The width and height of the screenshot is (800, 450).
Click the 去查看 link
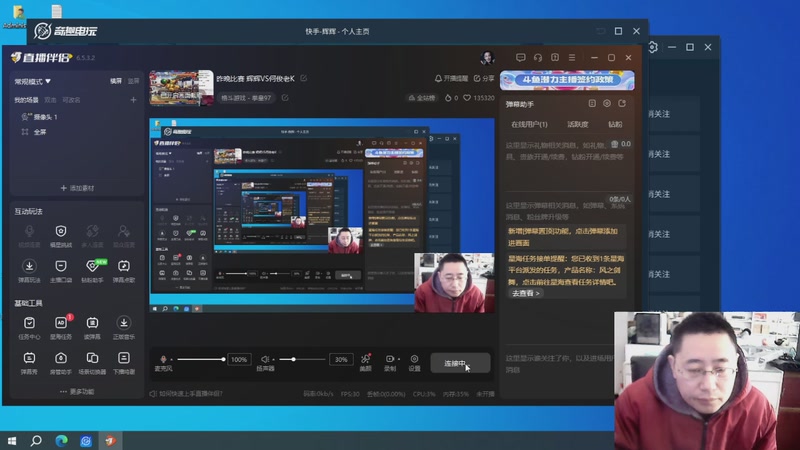point(525,293)
